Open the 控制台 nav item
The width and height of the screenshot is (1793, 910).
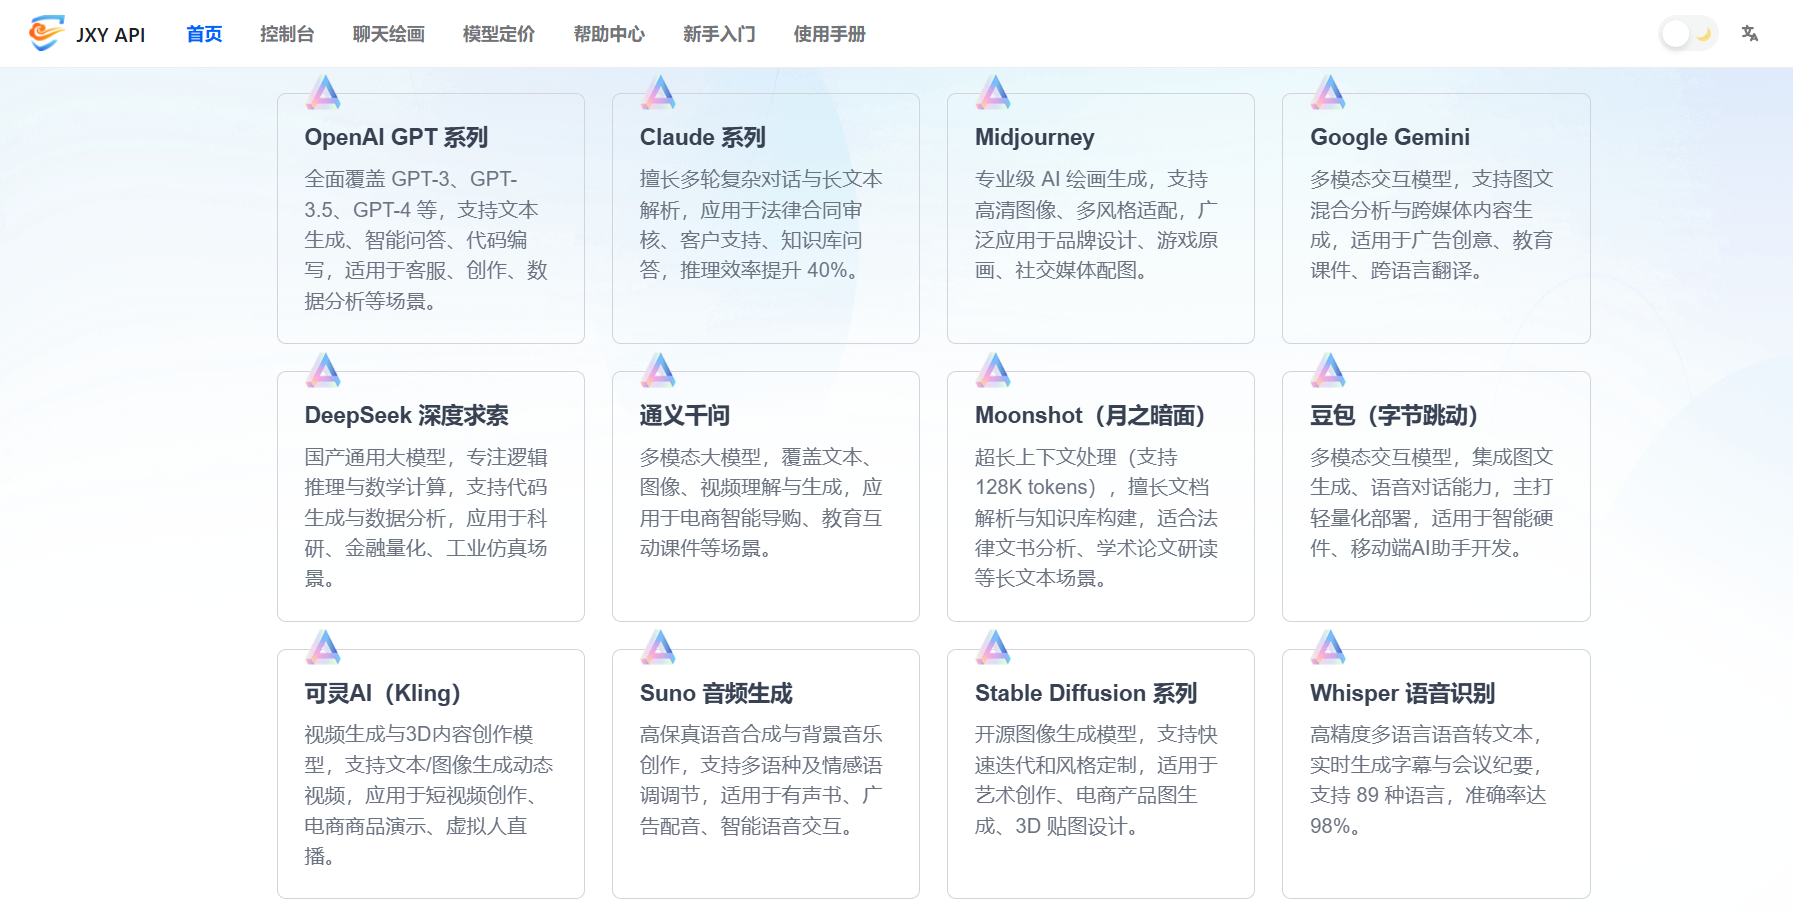tap(287, 34)
